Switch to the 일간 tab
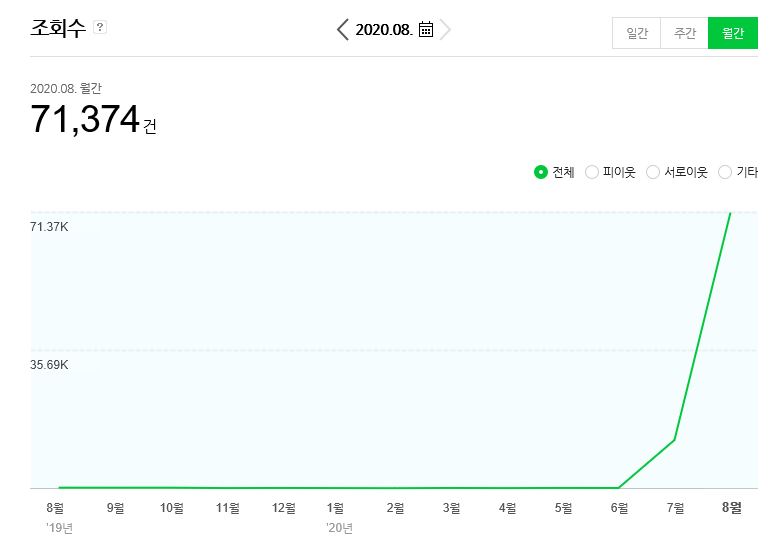 pyautogui.click(x=636, y=33)
